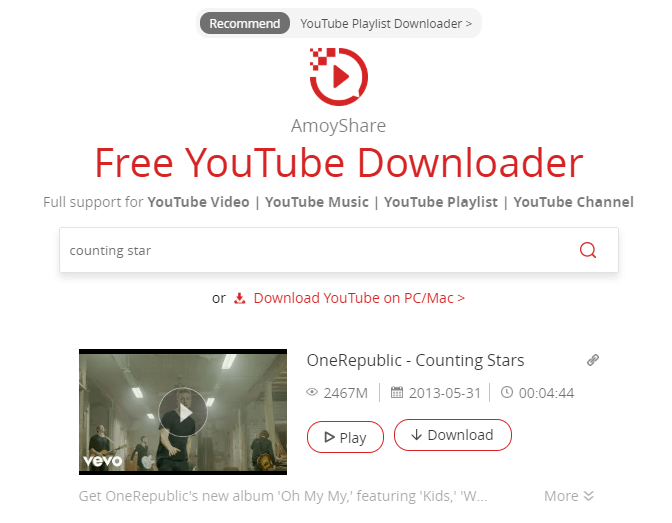Click the Play button for Counting Stars
Screen dimensions: 672x523
[345, 437]
